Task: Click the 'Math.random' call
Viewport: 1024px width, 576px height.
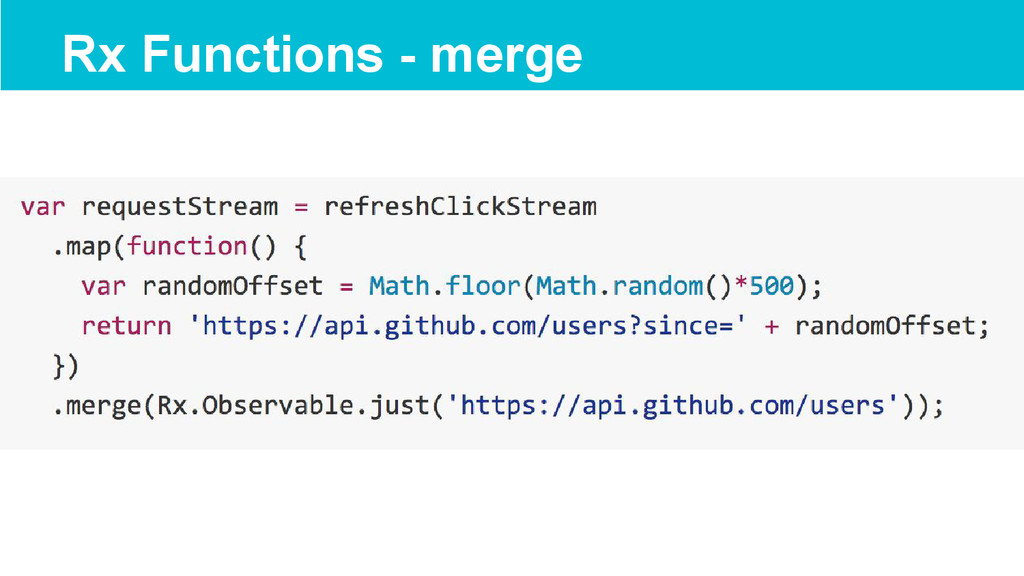Action: [x=619, y=286]
